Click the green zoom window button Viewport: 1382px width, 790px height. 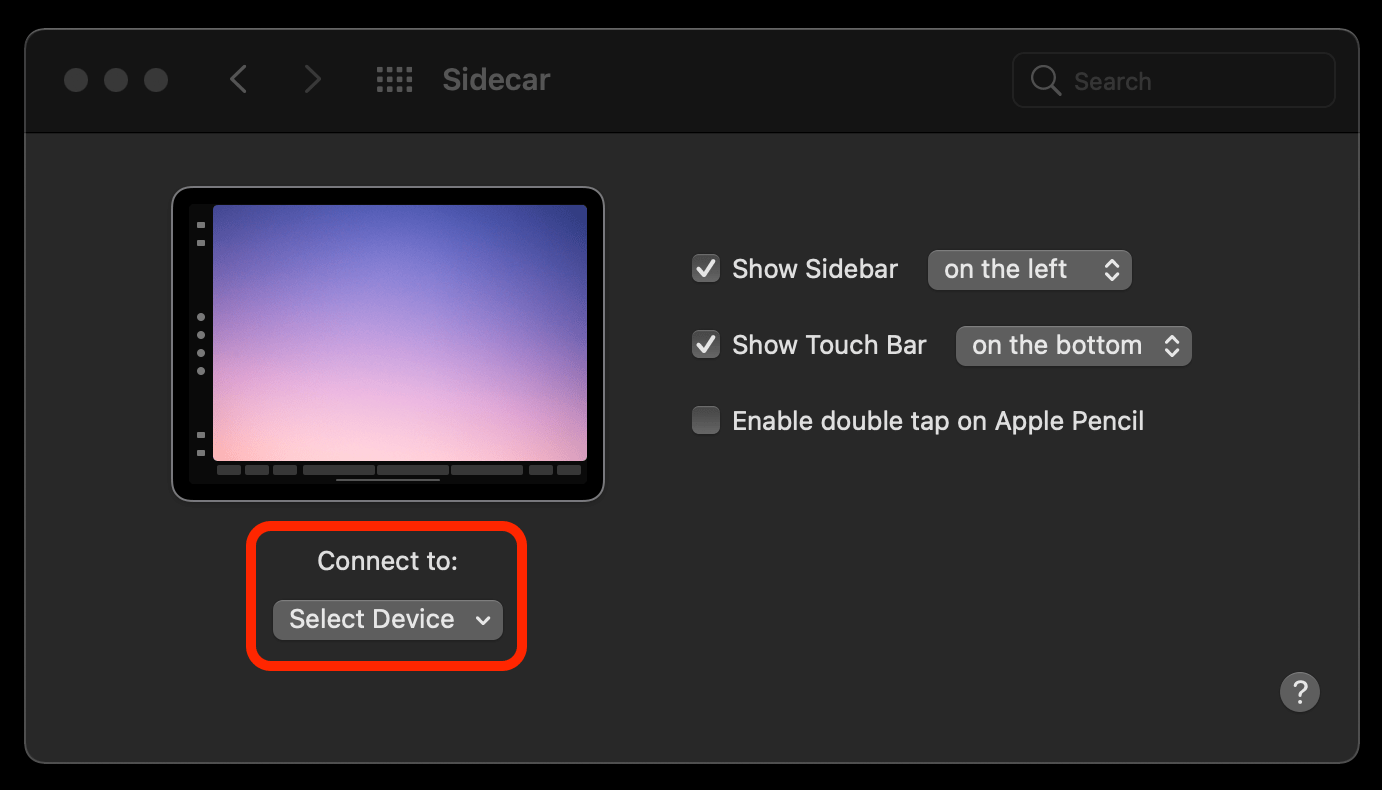156,80
